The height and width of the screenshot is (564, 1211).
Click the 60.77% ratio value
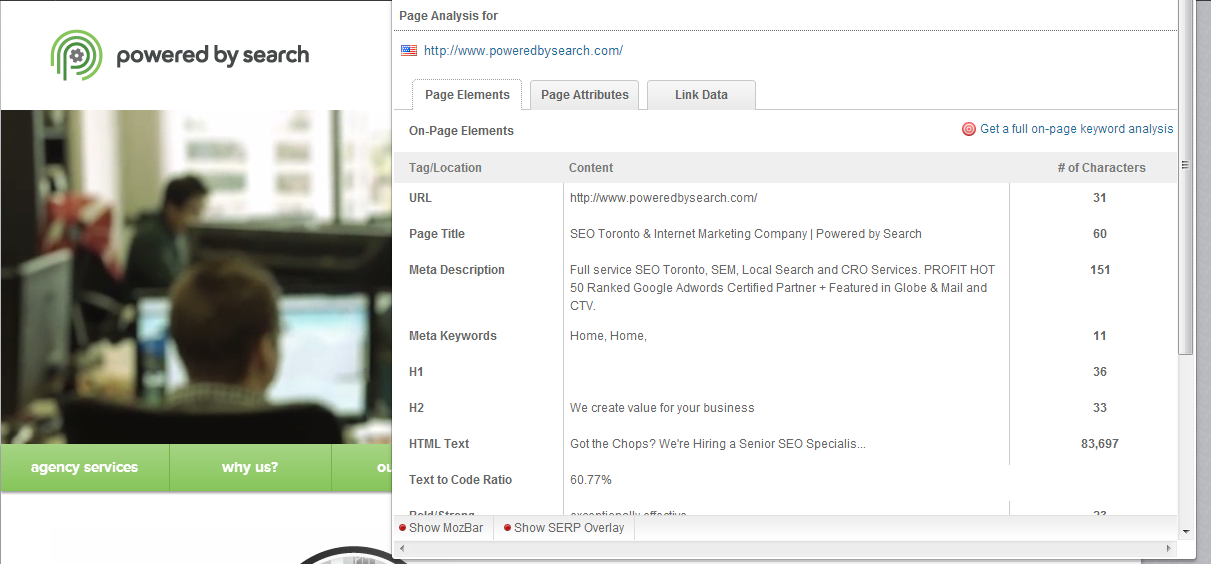[591, 480]
